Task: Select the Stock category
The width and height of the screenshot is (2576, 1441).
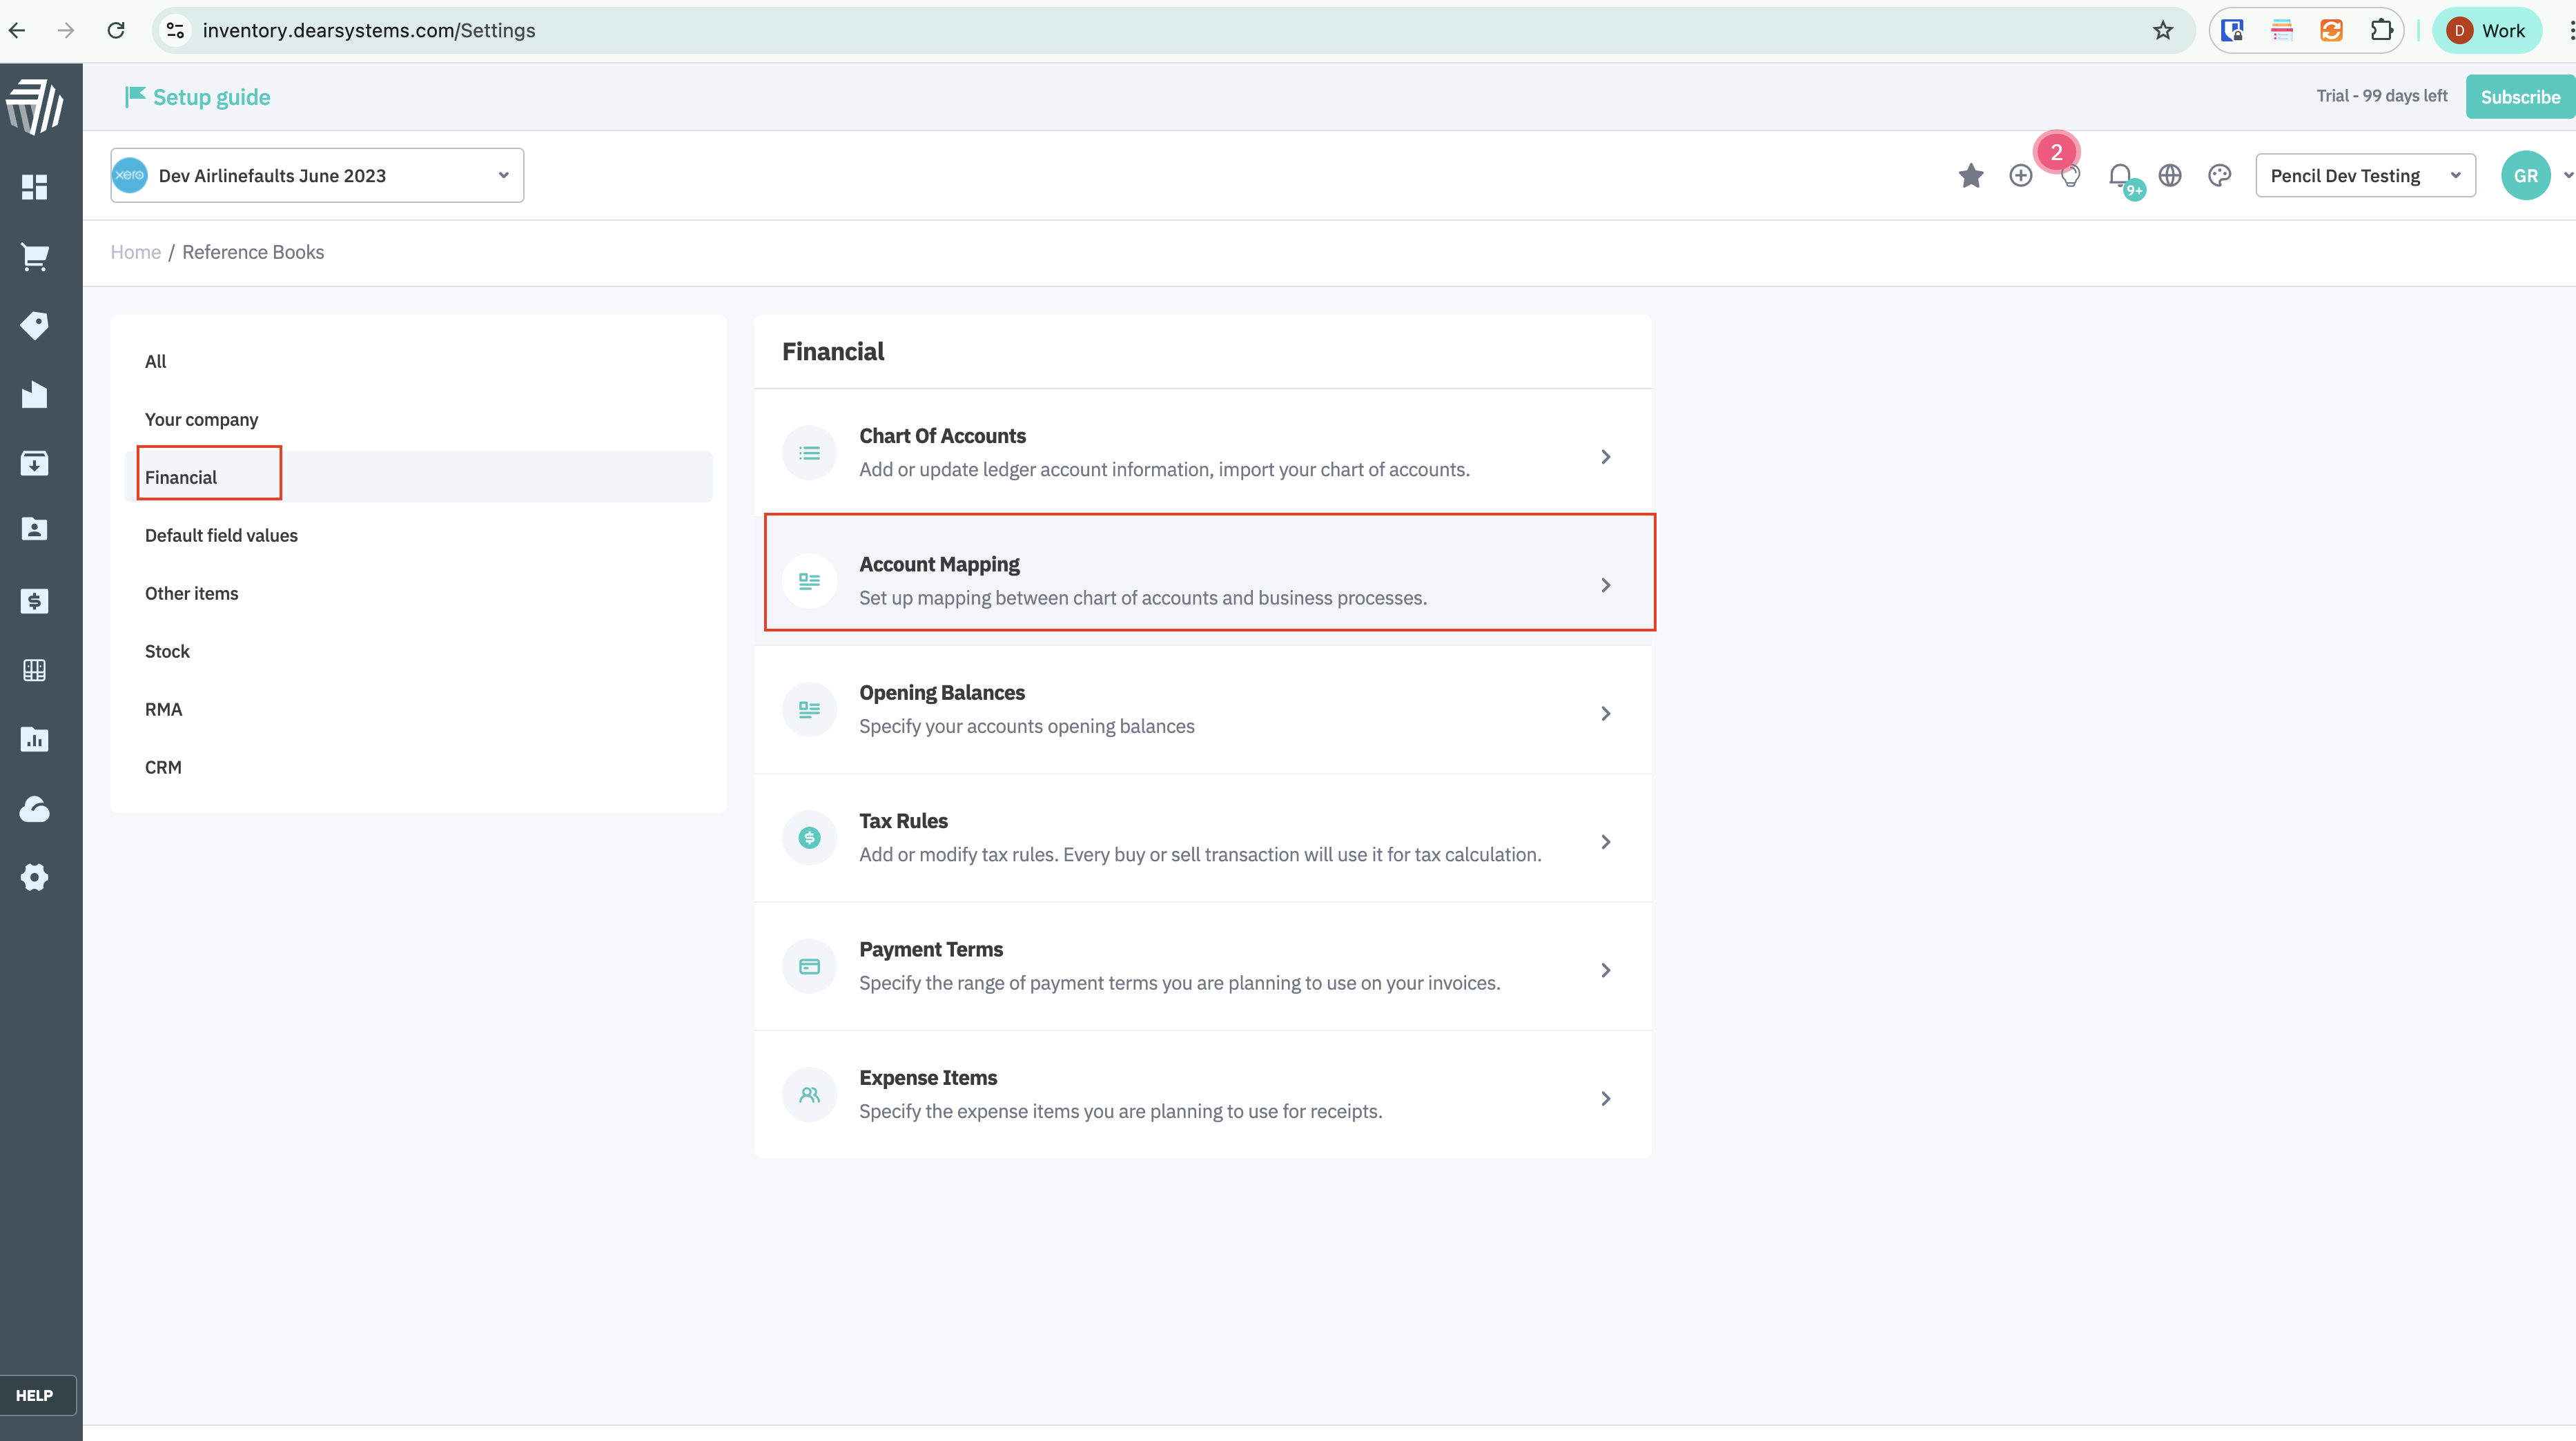Action: pyautogui.click(x=167, y=651)
